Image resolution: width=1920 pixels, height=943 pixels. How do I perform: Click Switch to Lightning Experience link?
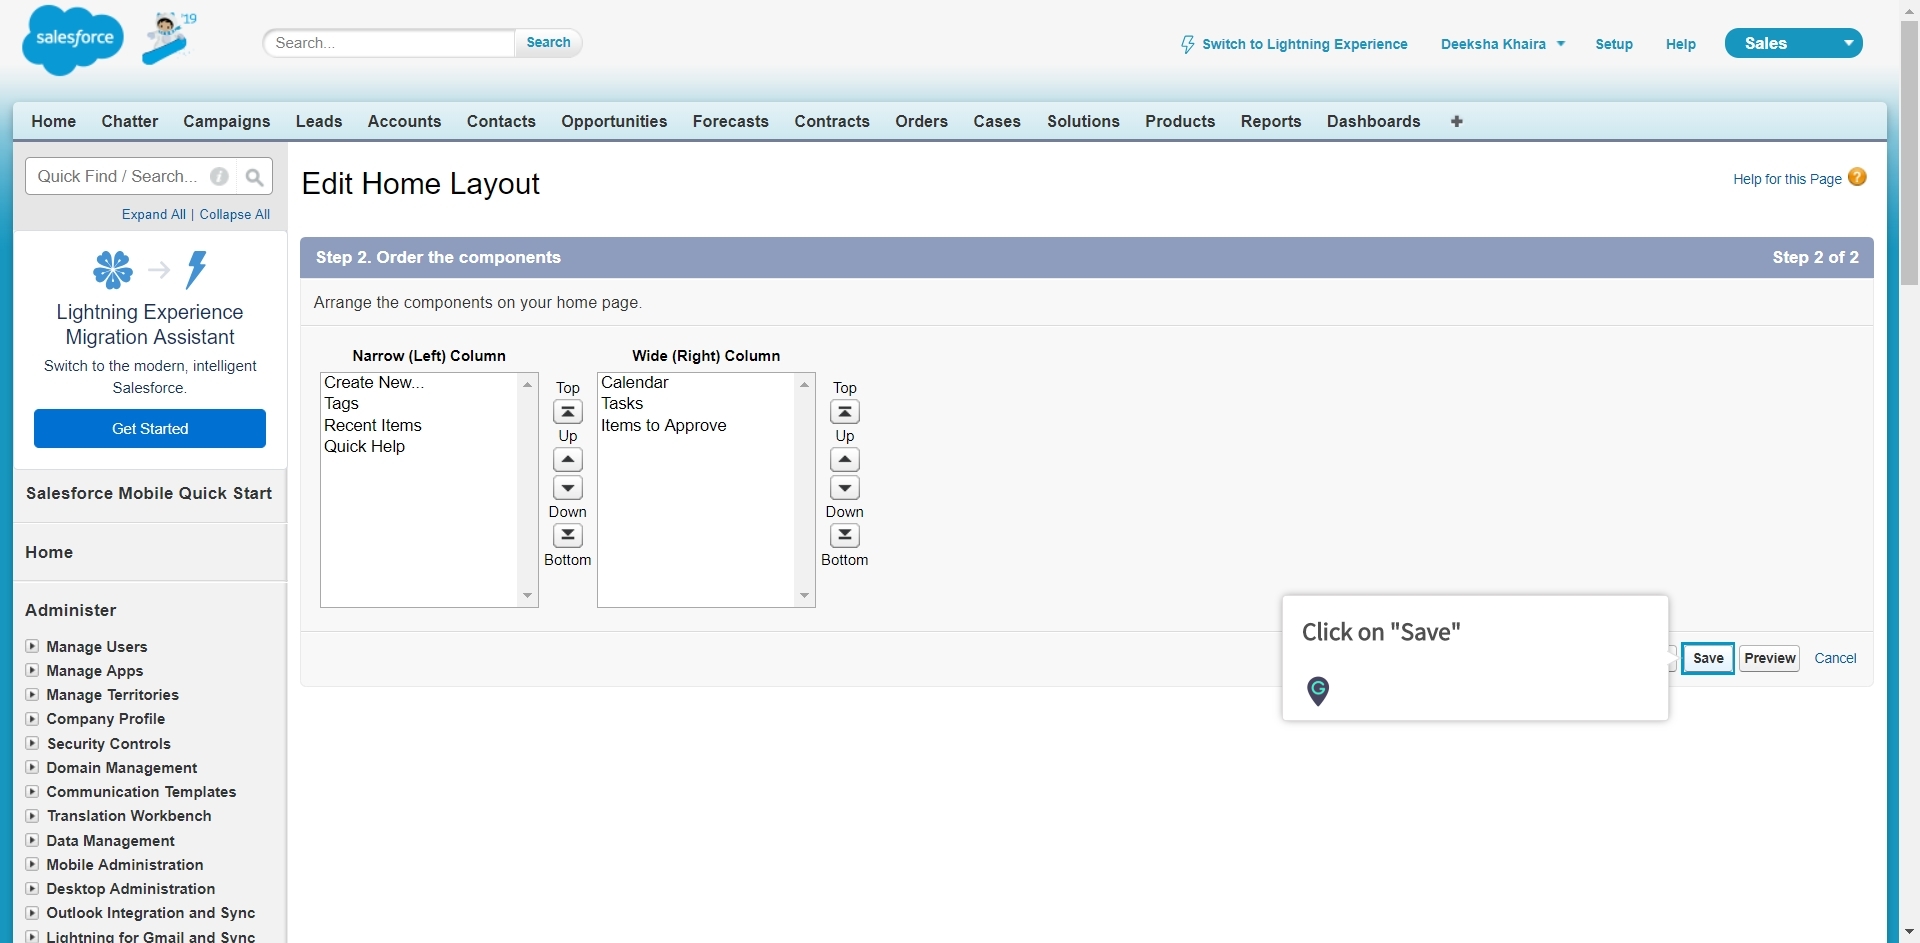click(1304, 44)
